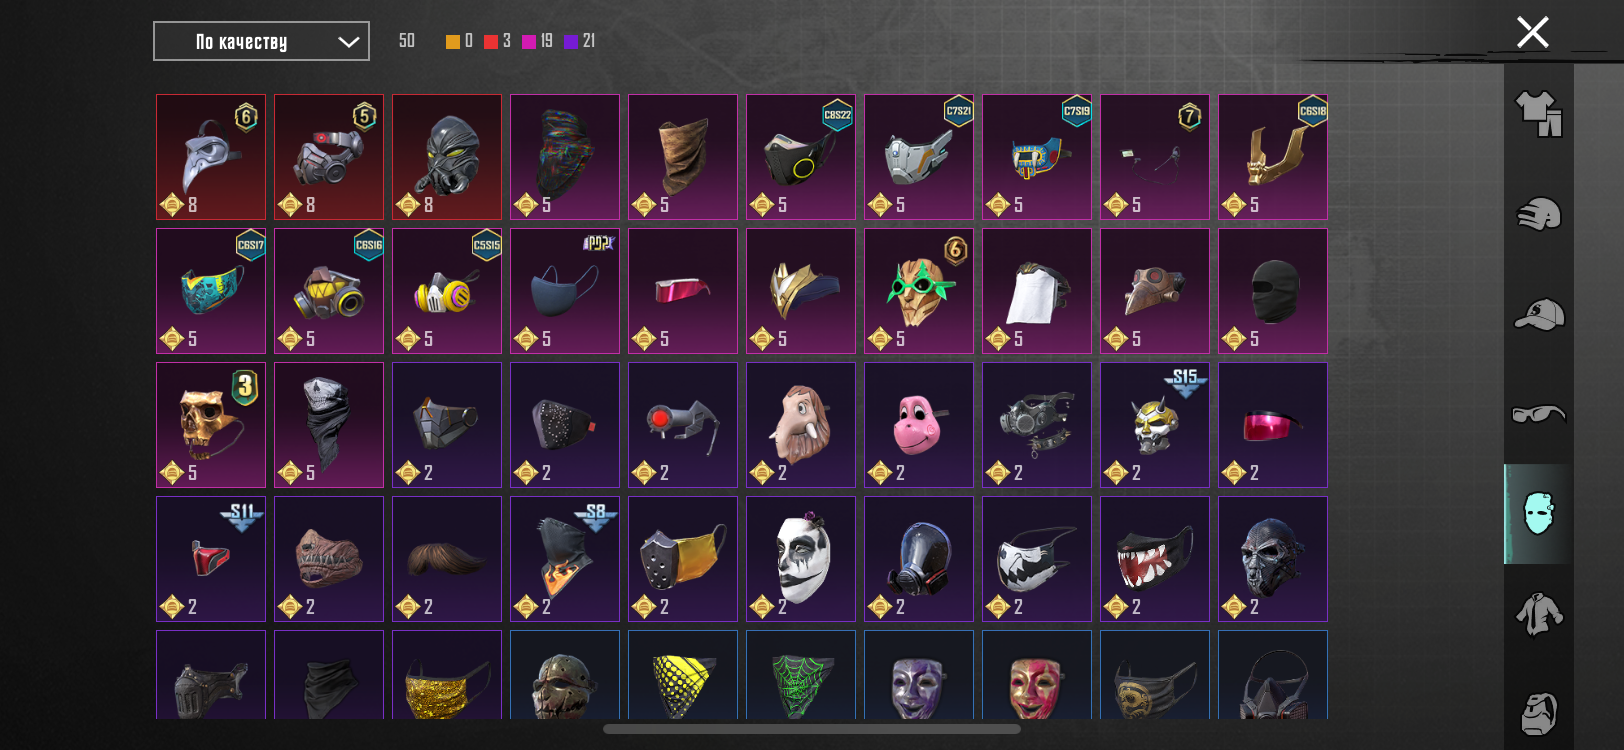Filter by red quality color square
Screen dimensions: 1624x750
click(x=491, y=41)
